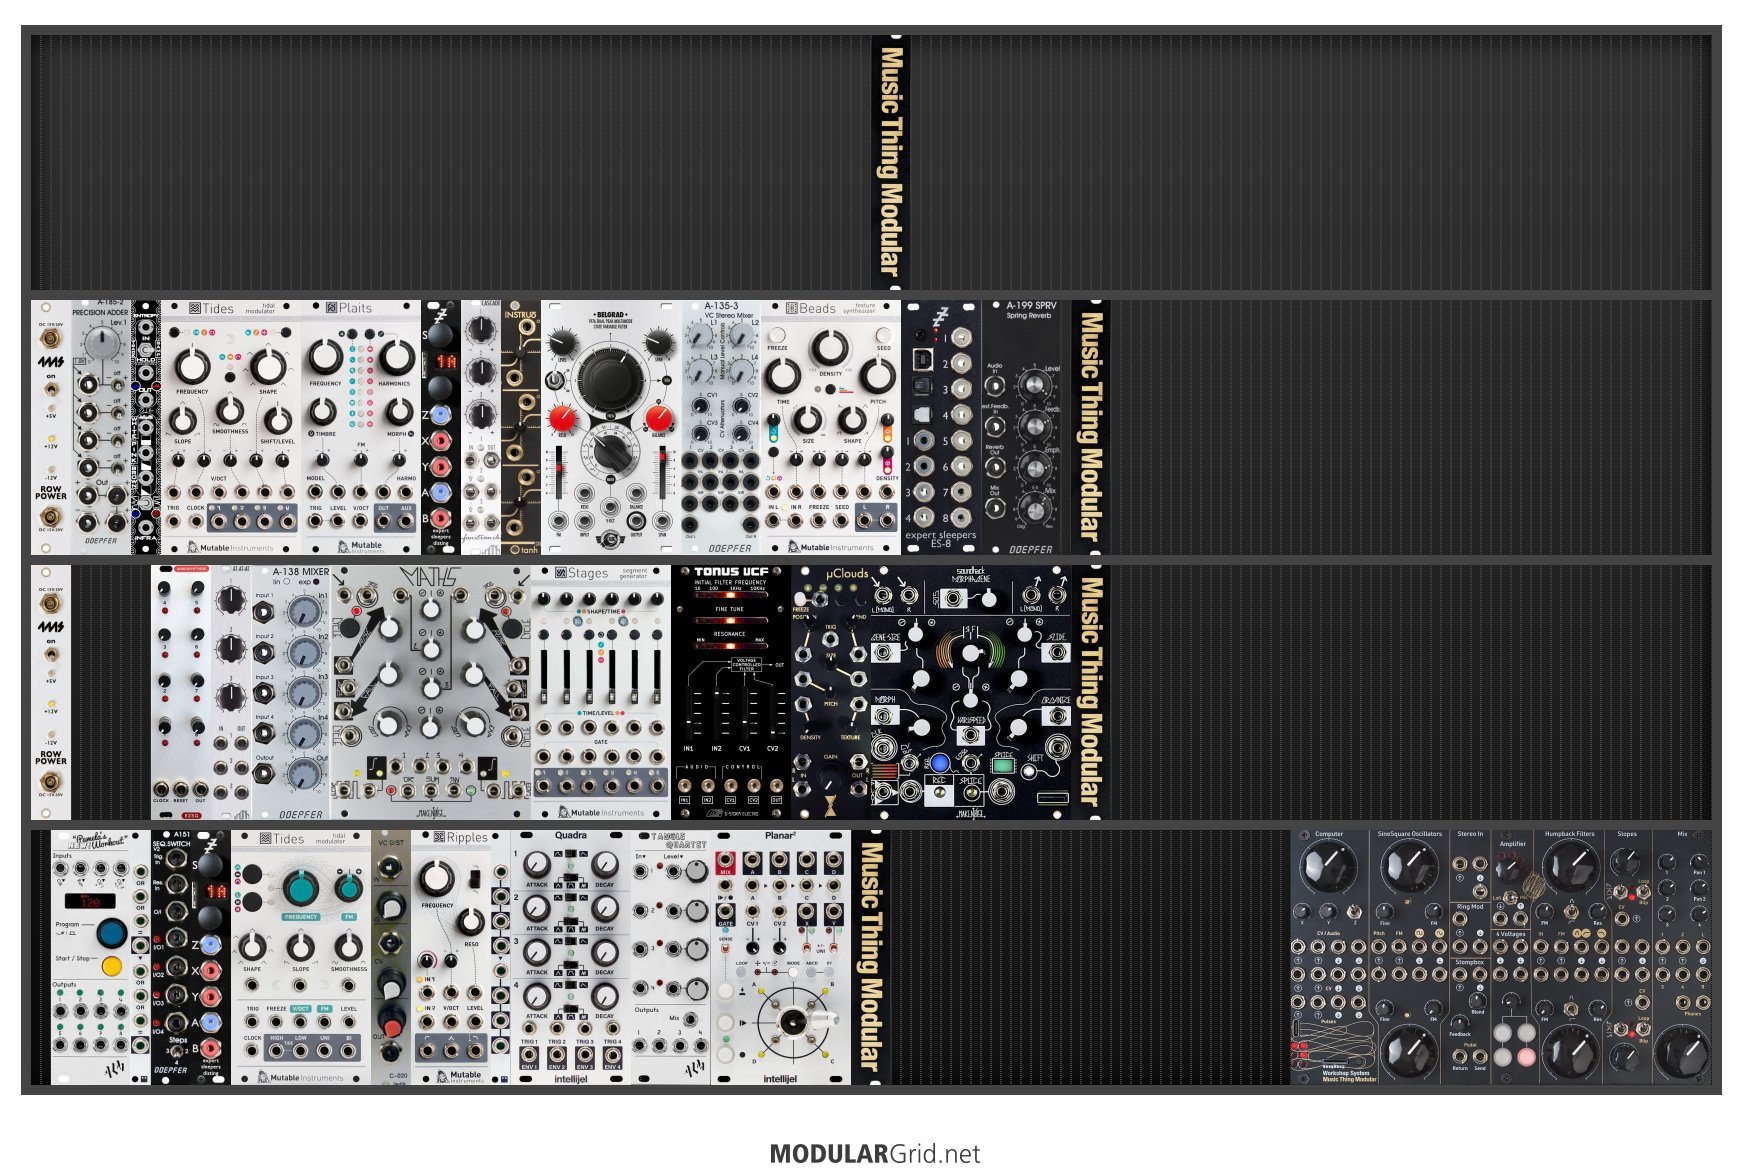Open the Doepfer A-138 Mixer module

point(291,693)
